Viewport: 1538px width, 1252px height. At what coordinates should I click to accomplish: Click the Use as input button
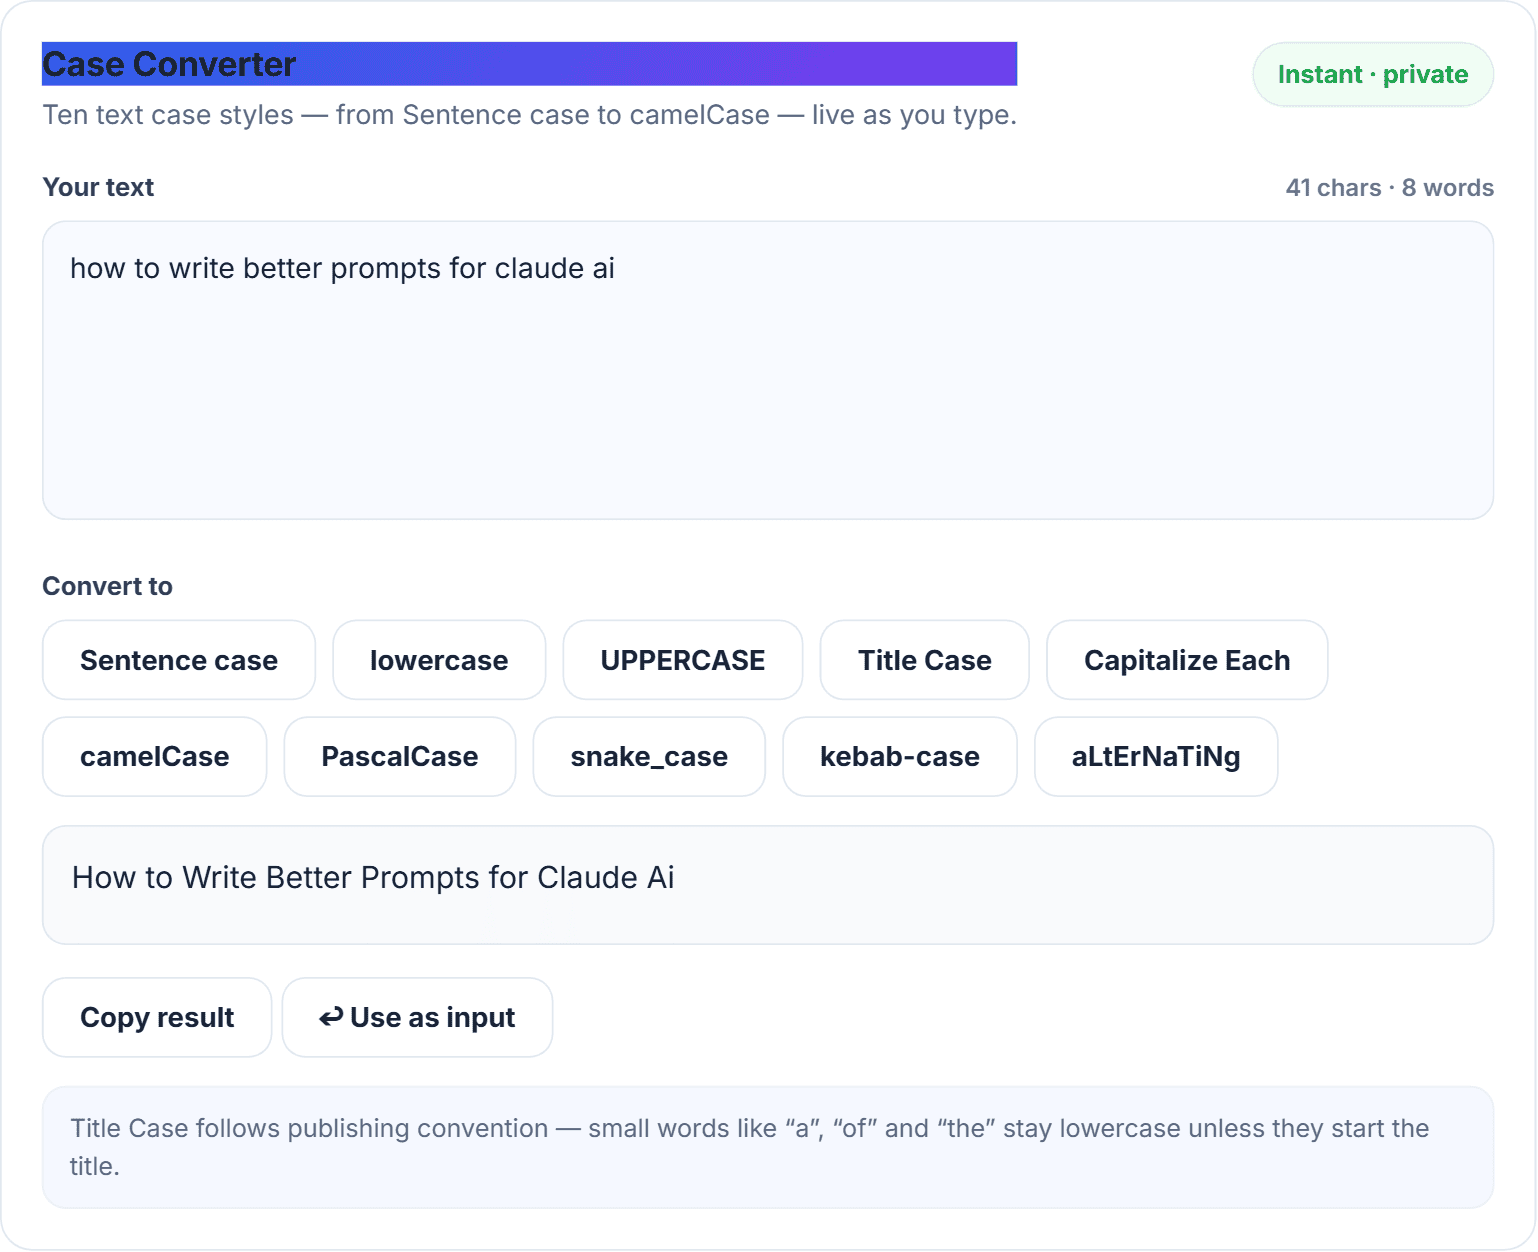(417, 1017)
